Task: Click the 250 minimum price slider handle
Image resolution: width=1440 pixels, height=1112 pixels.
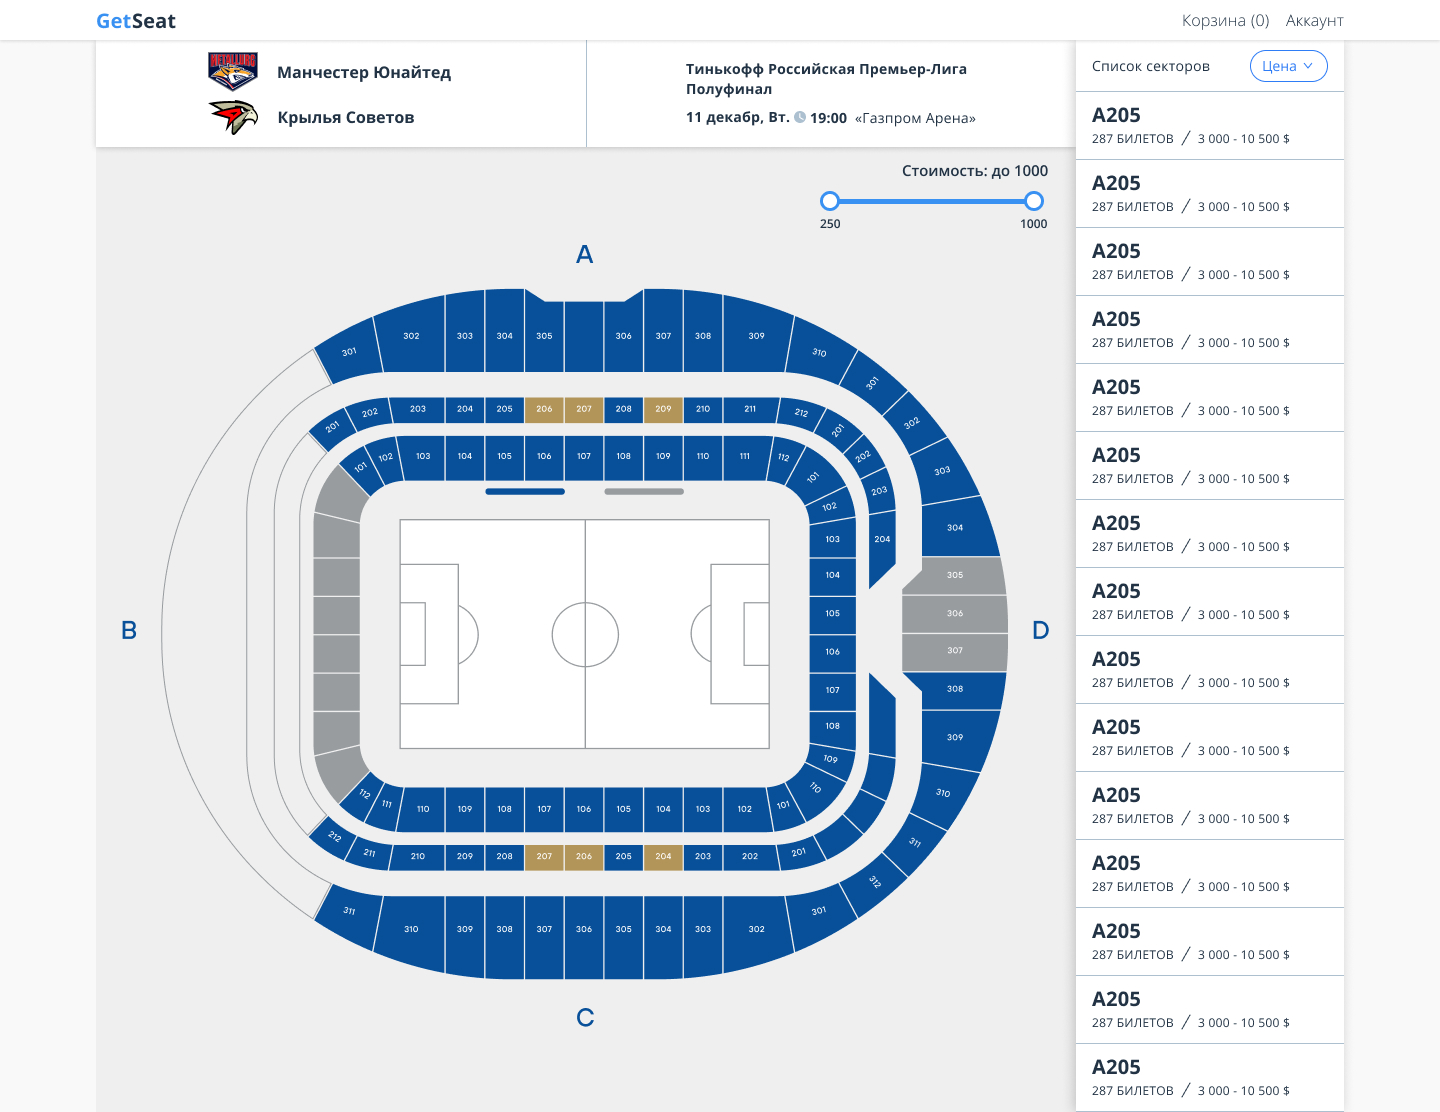Action: point(830,201)
